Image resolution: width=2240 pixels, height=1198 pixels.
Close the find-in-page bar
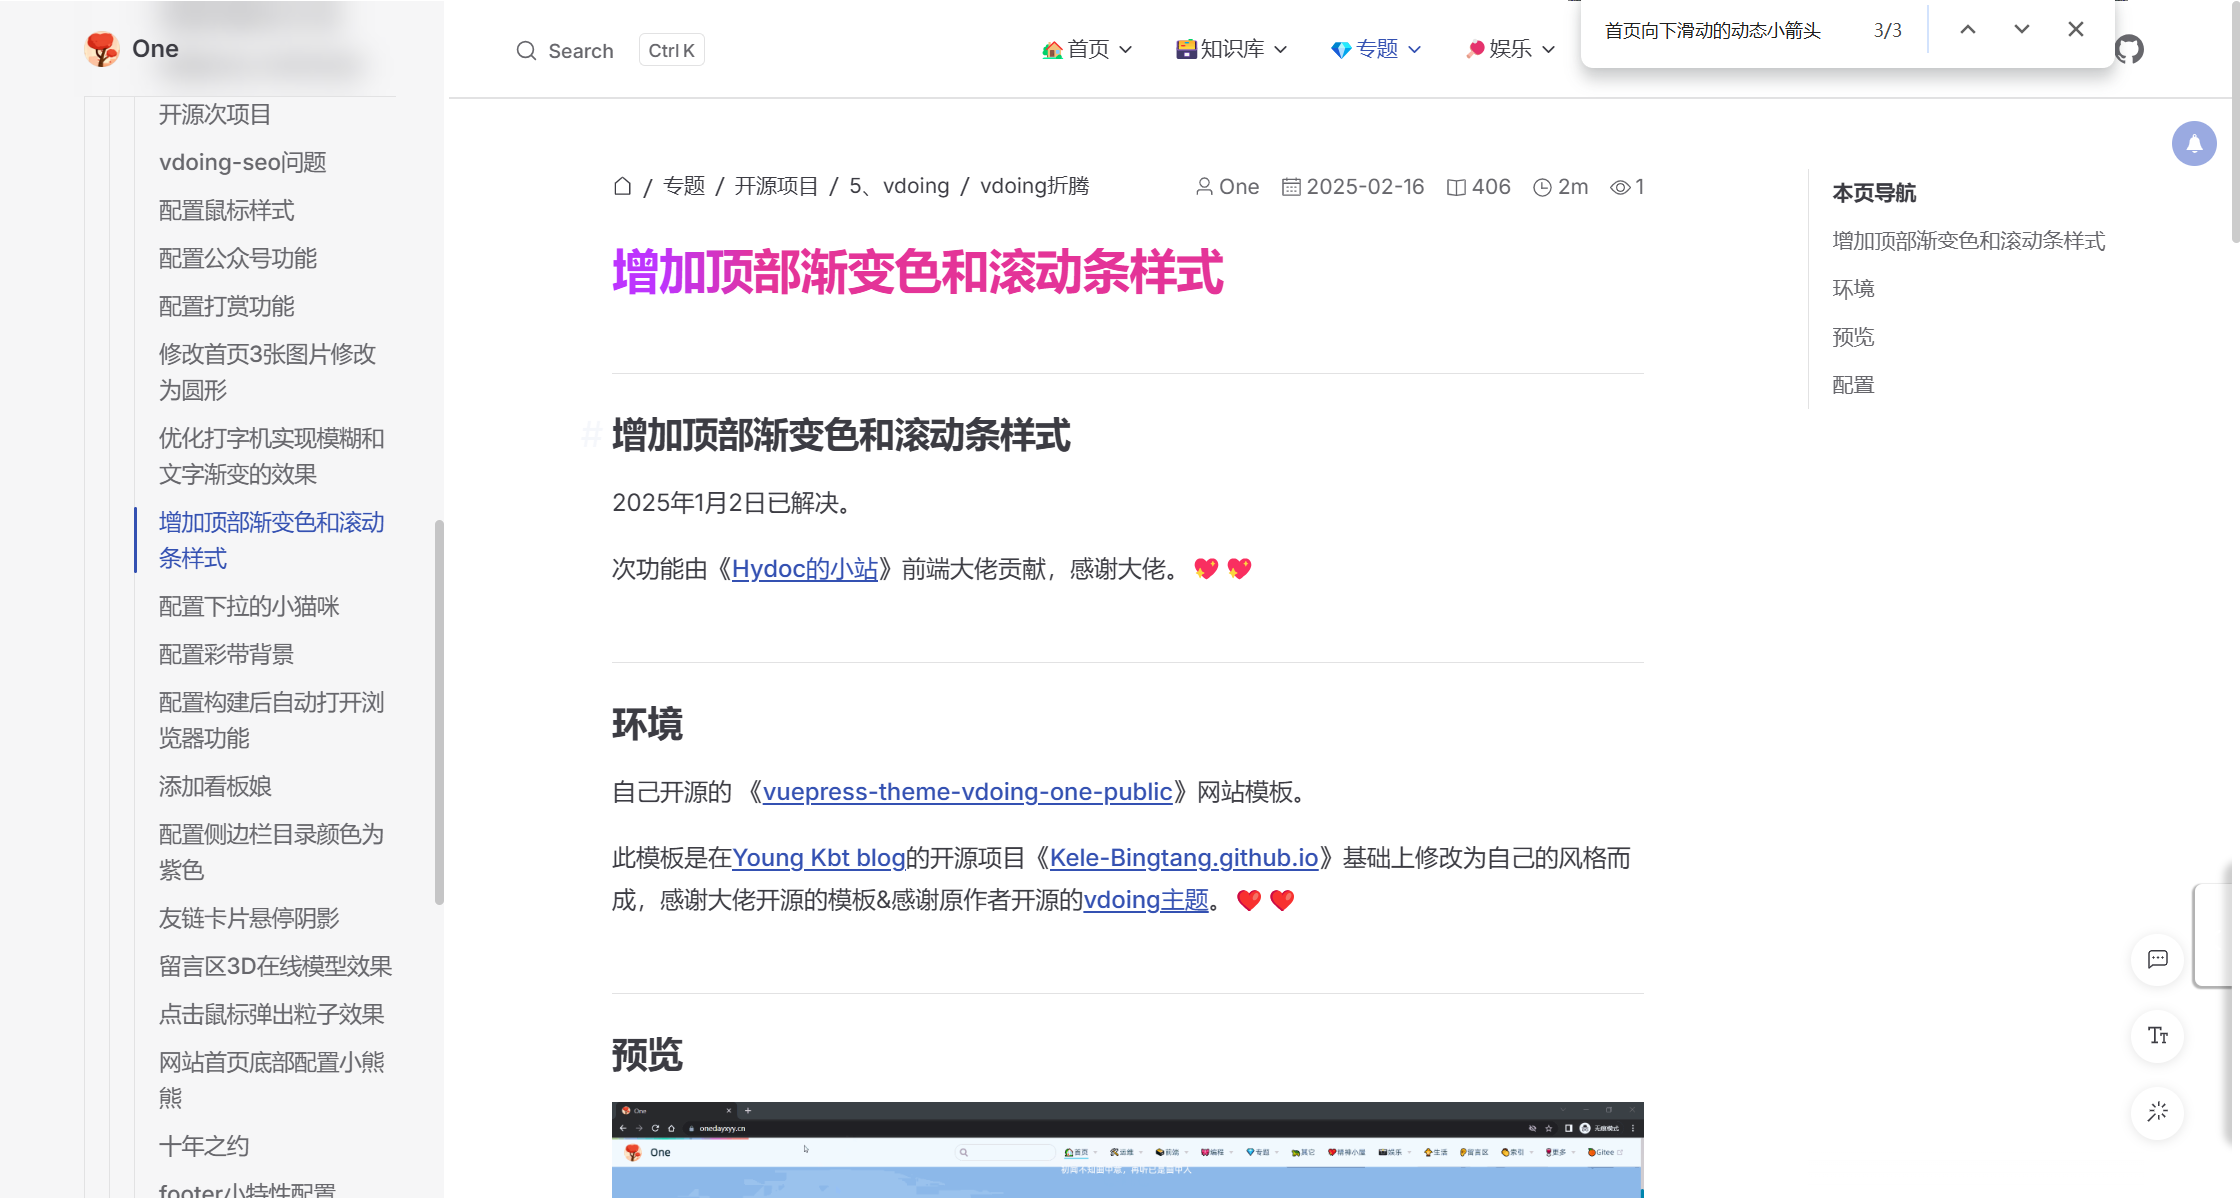(2076, 30)
